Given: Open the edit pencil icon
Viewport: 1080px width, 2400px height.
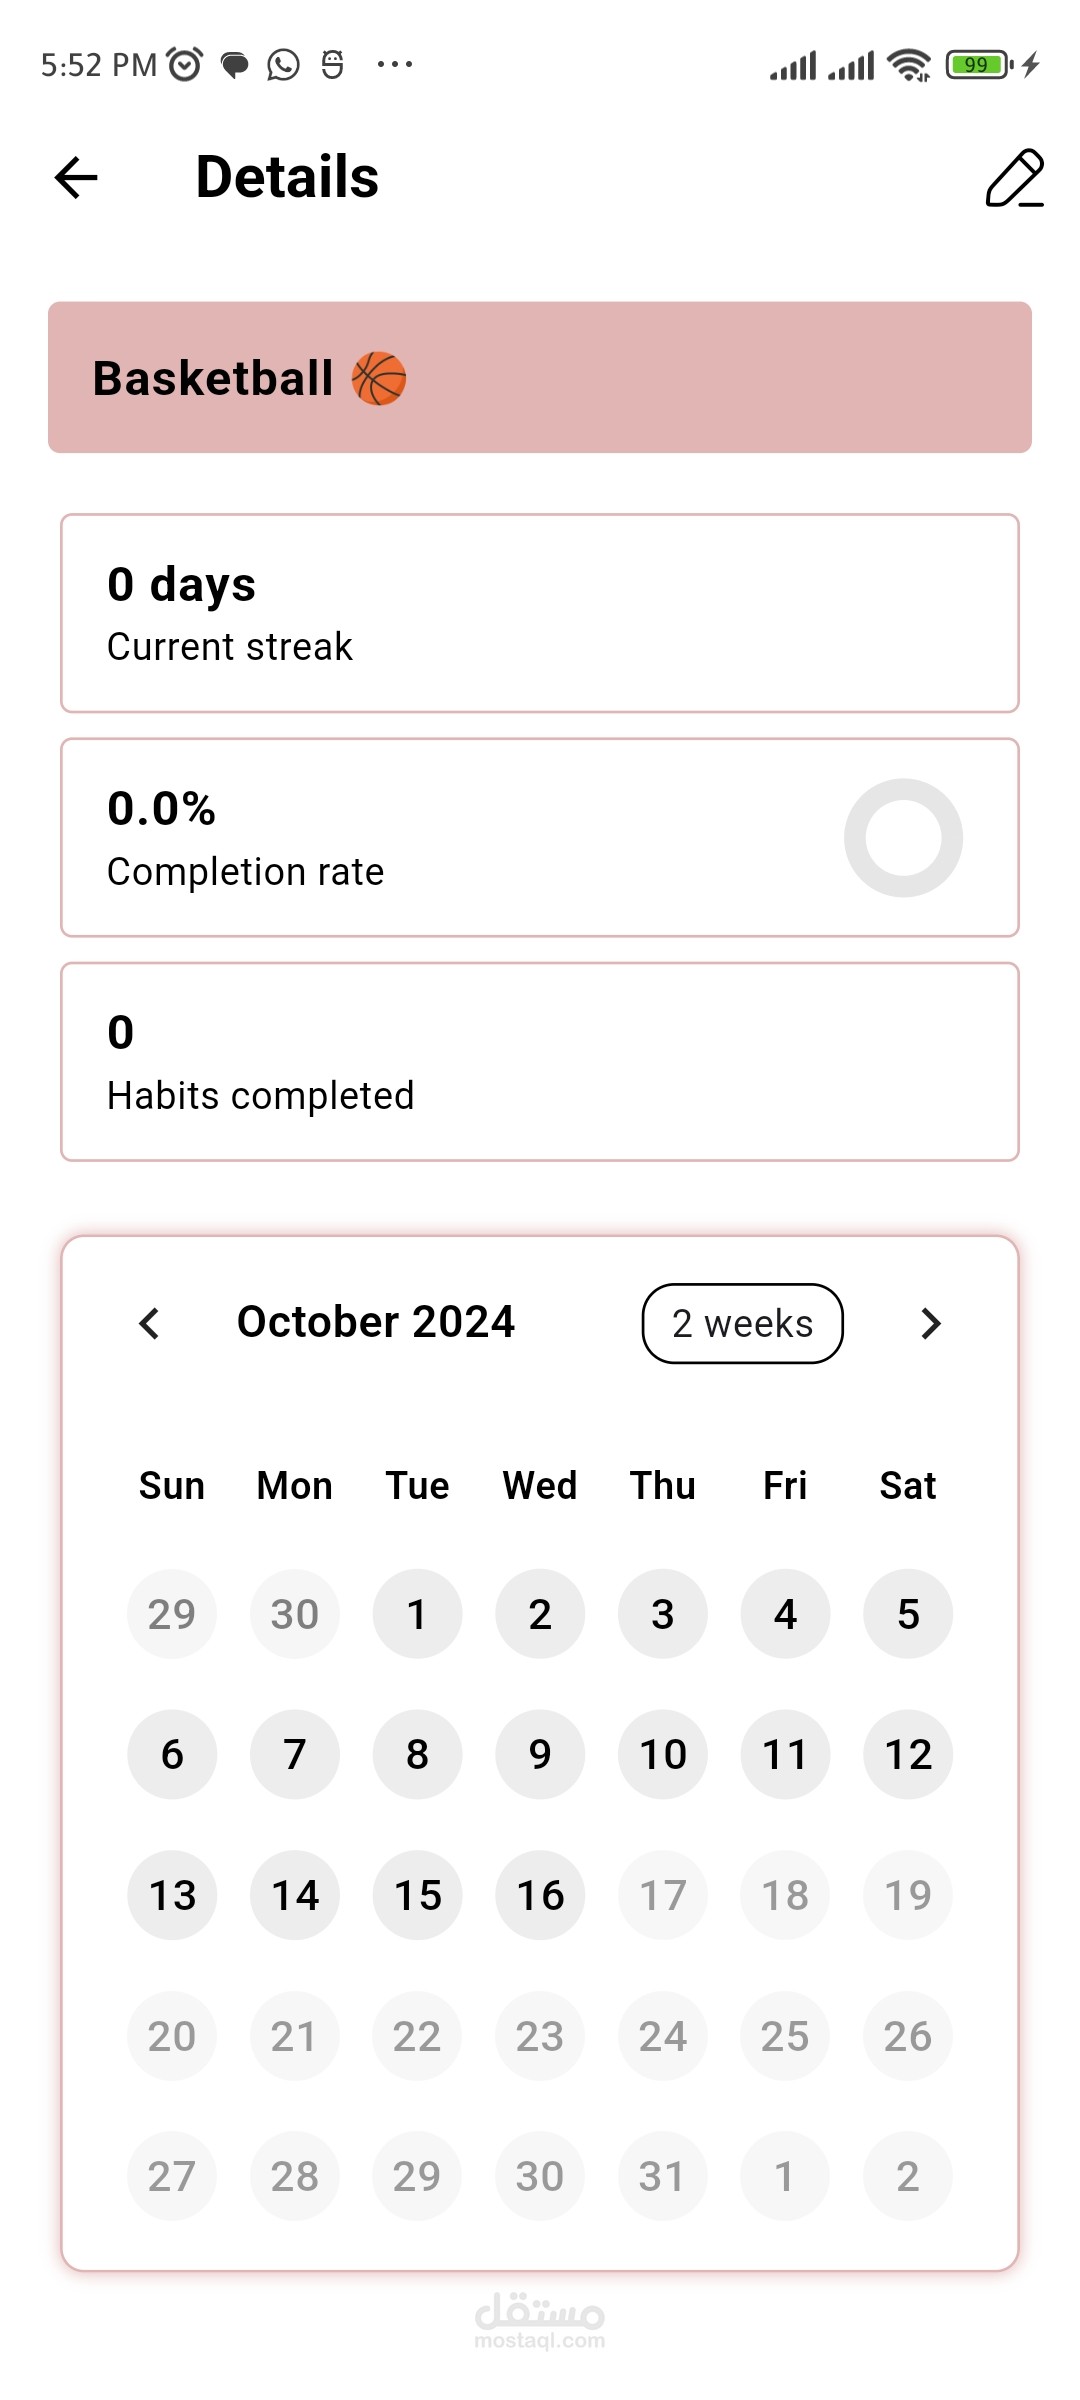Looking at the screenshot, I should coord(1014,178).
